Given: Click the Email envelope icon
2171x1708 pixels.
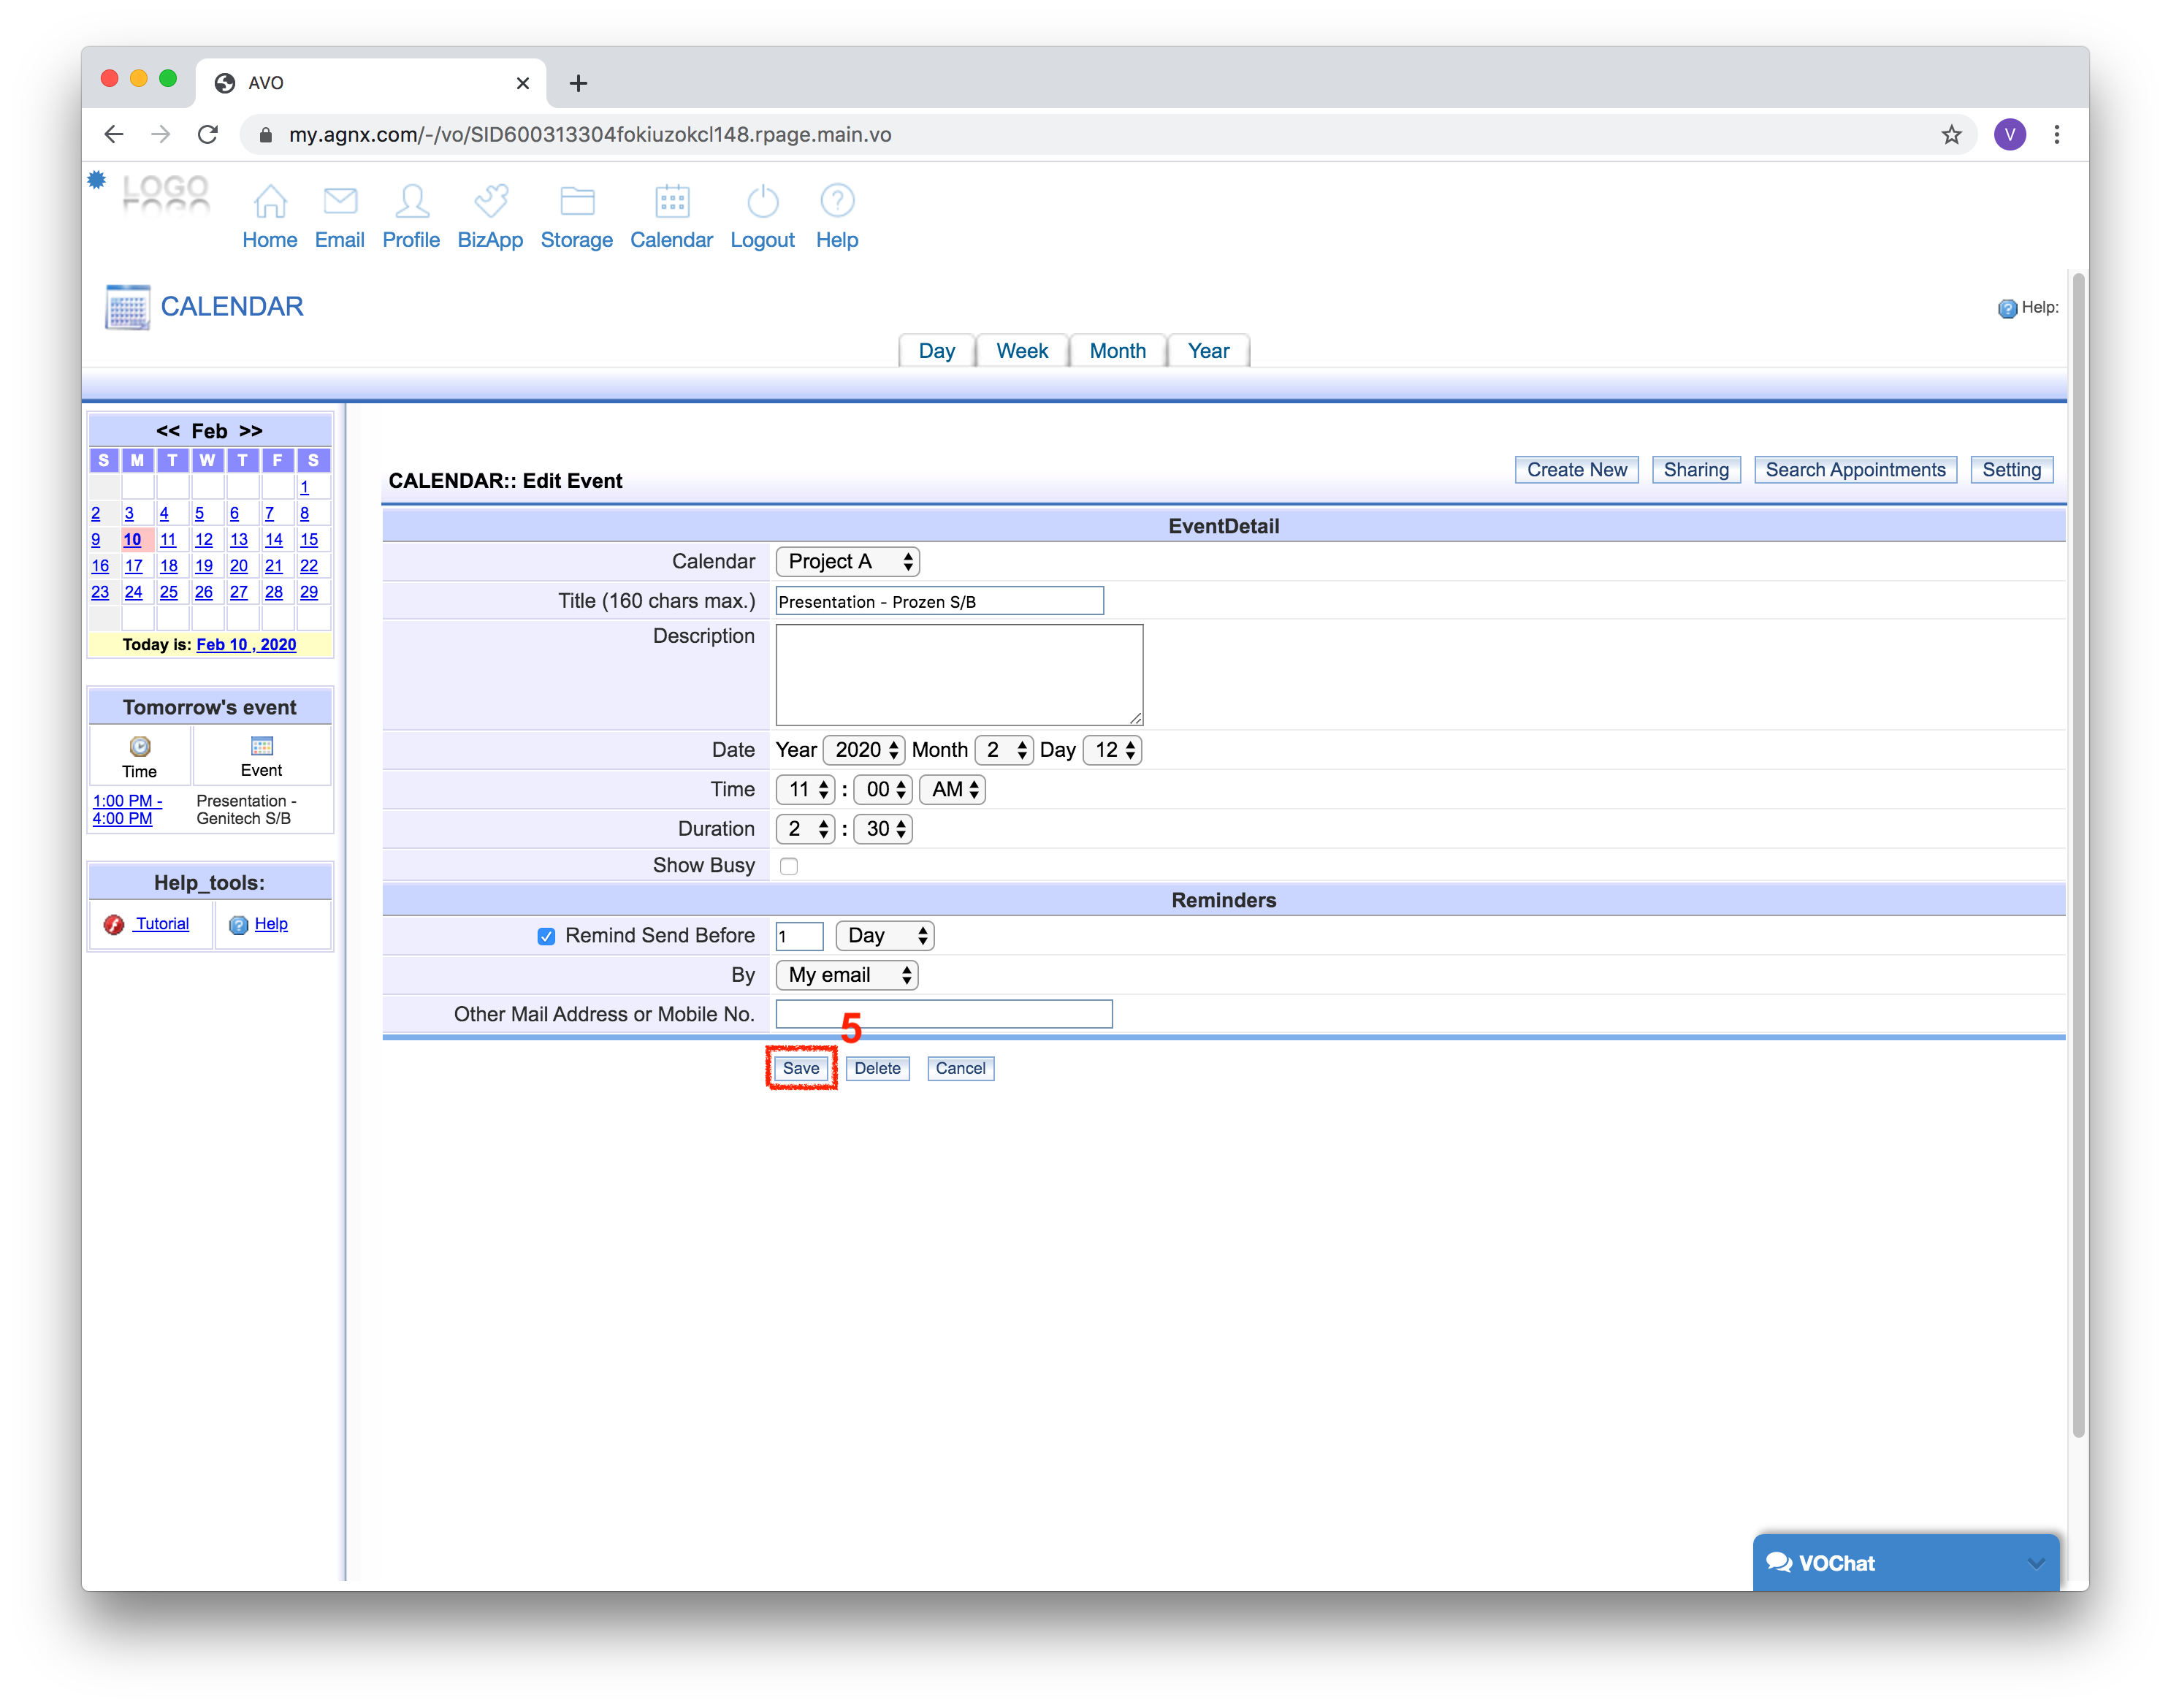Looking at the screenshot, I should [340, 202].
